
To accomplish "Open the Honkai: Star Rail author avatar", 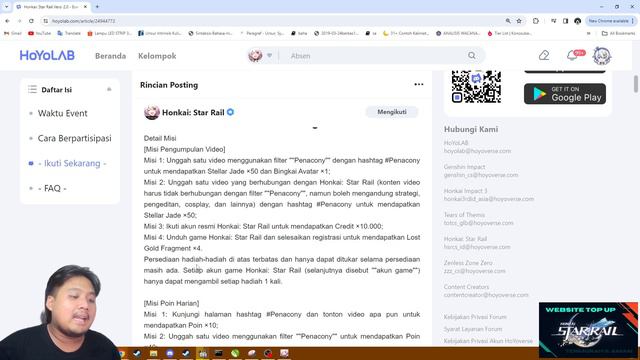I will click(151, 112).
